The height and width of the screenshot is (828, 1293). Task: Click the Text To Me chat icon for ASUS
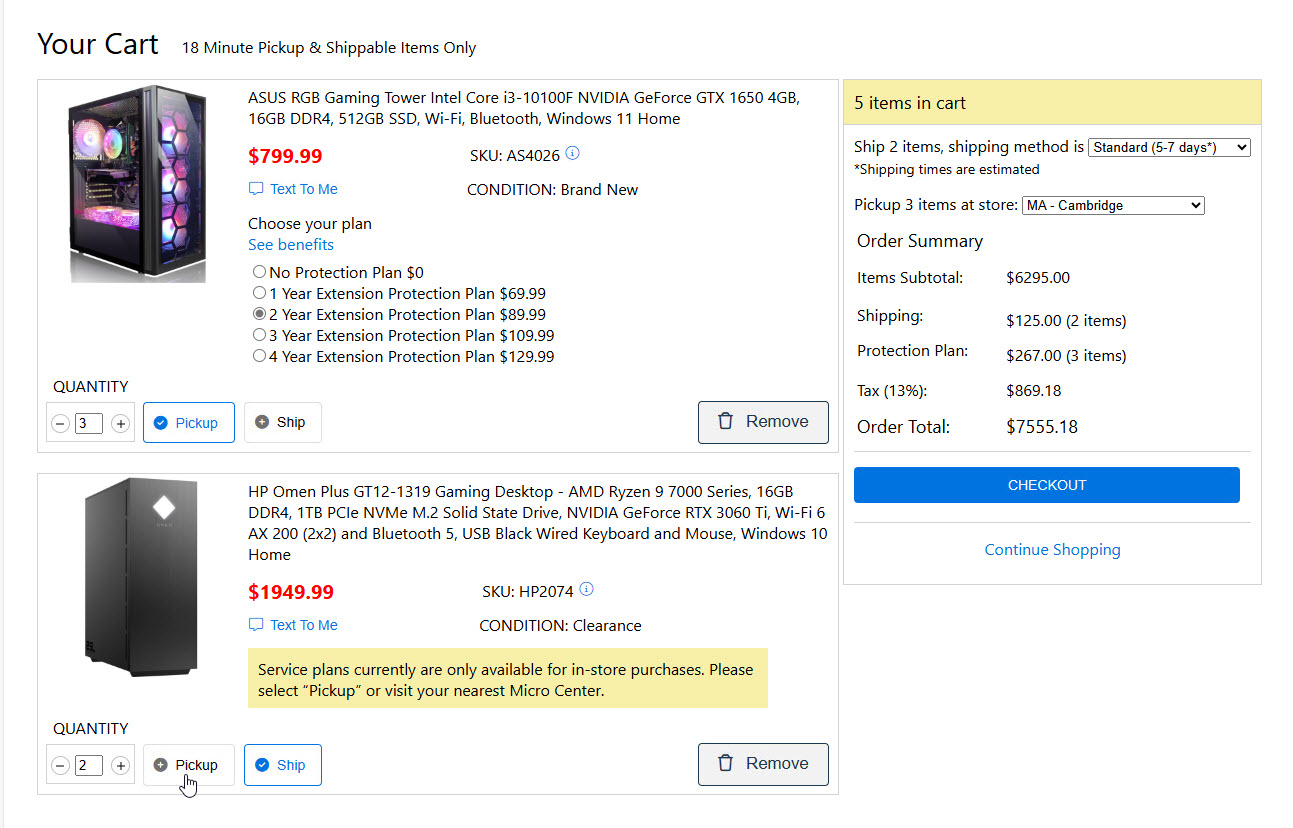(256, 189)
